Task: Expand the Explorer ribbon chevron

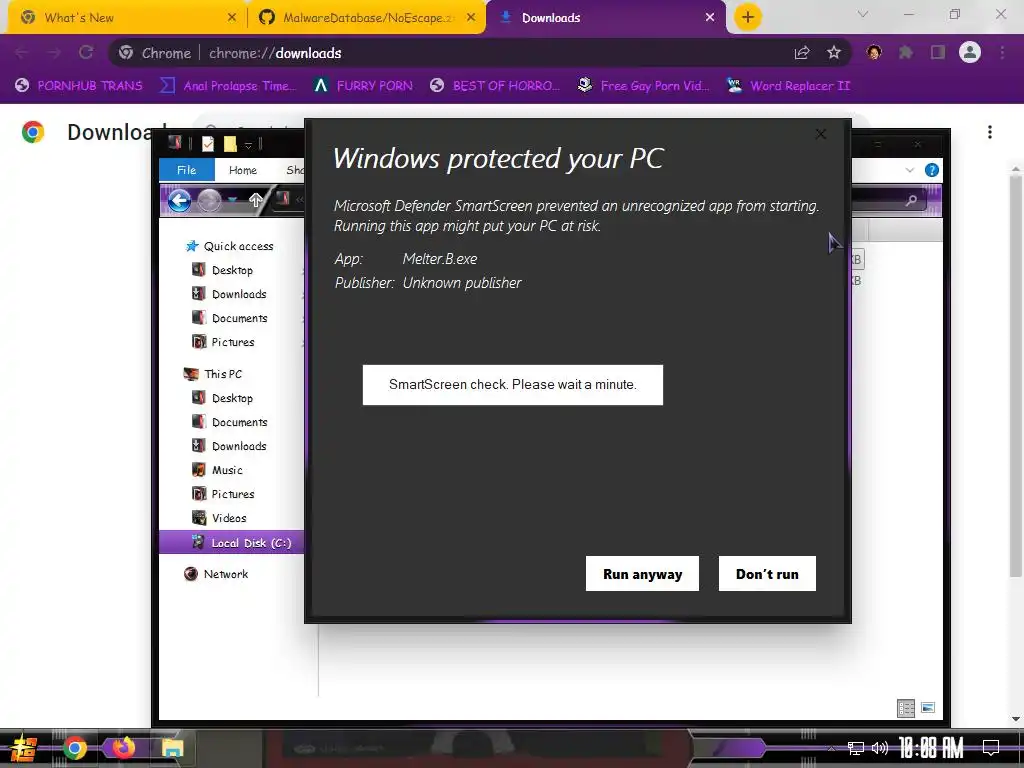Action: click(910, 170)
